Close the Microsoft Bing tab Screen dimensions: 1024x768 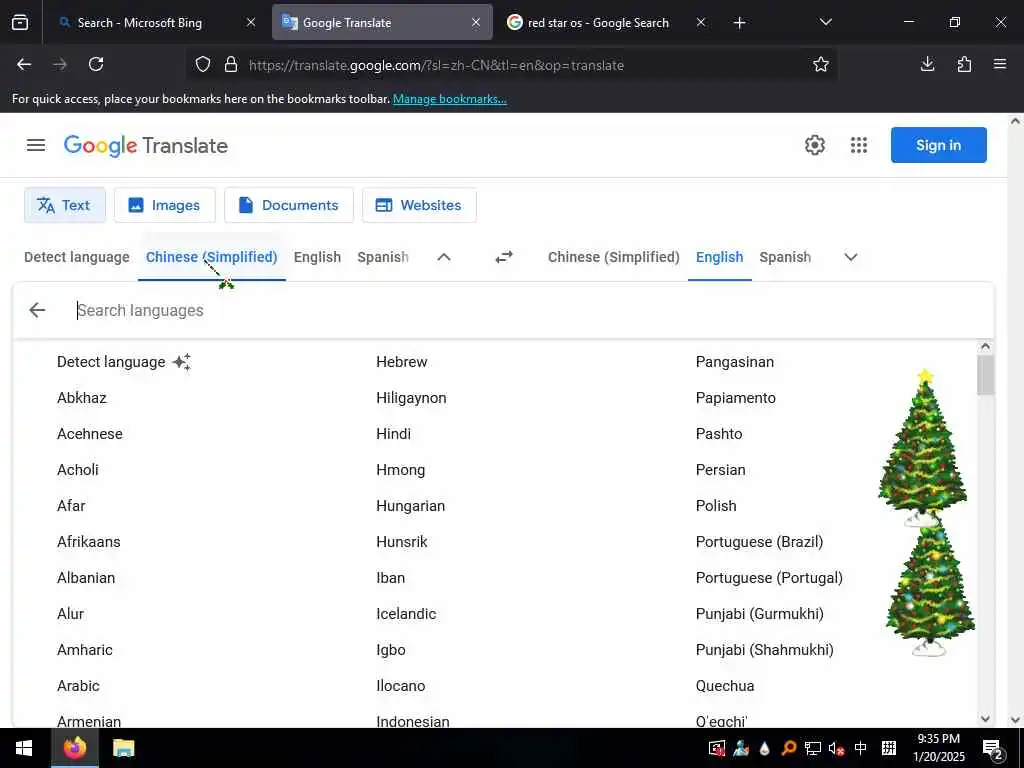(x=251, y=22)
